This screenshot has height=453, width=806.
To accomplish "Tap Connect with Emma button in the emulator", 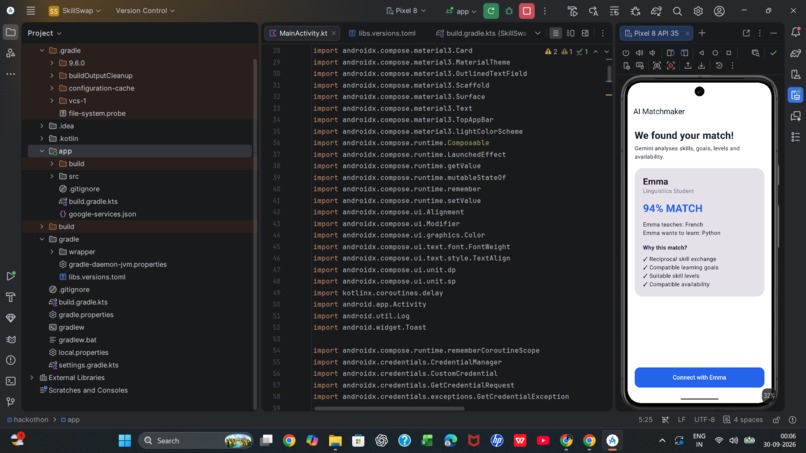I will click(699, 377).
